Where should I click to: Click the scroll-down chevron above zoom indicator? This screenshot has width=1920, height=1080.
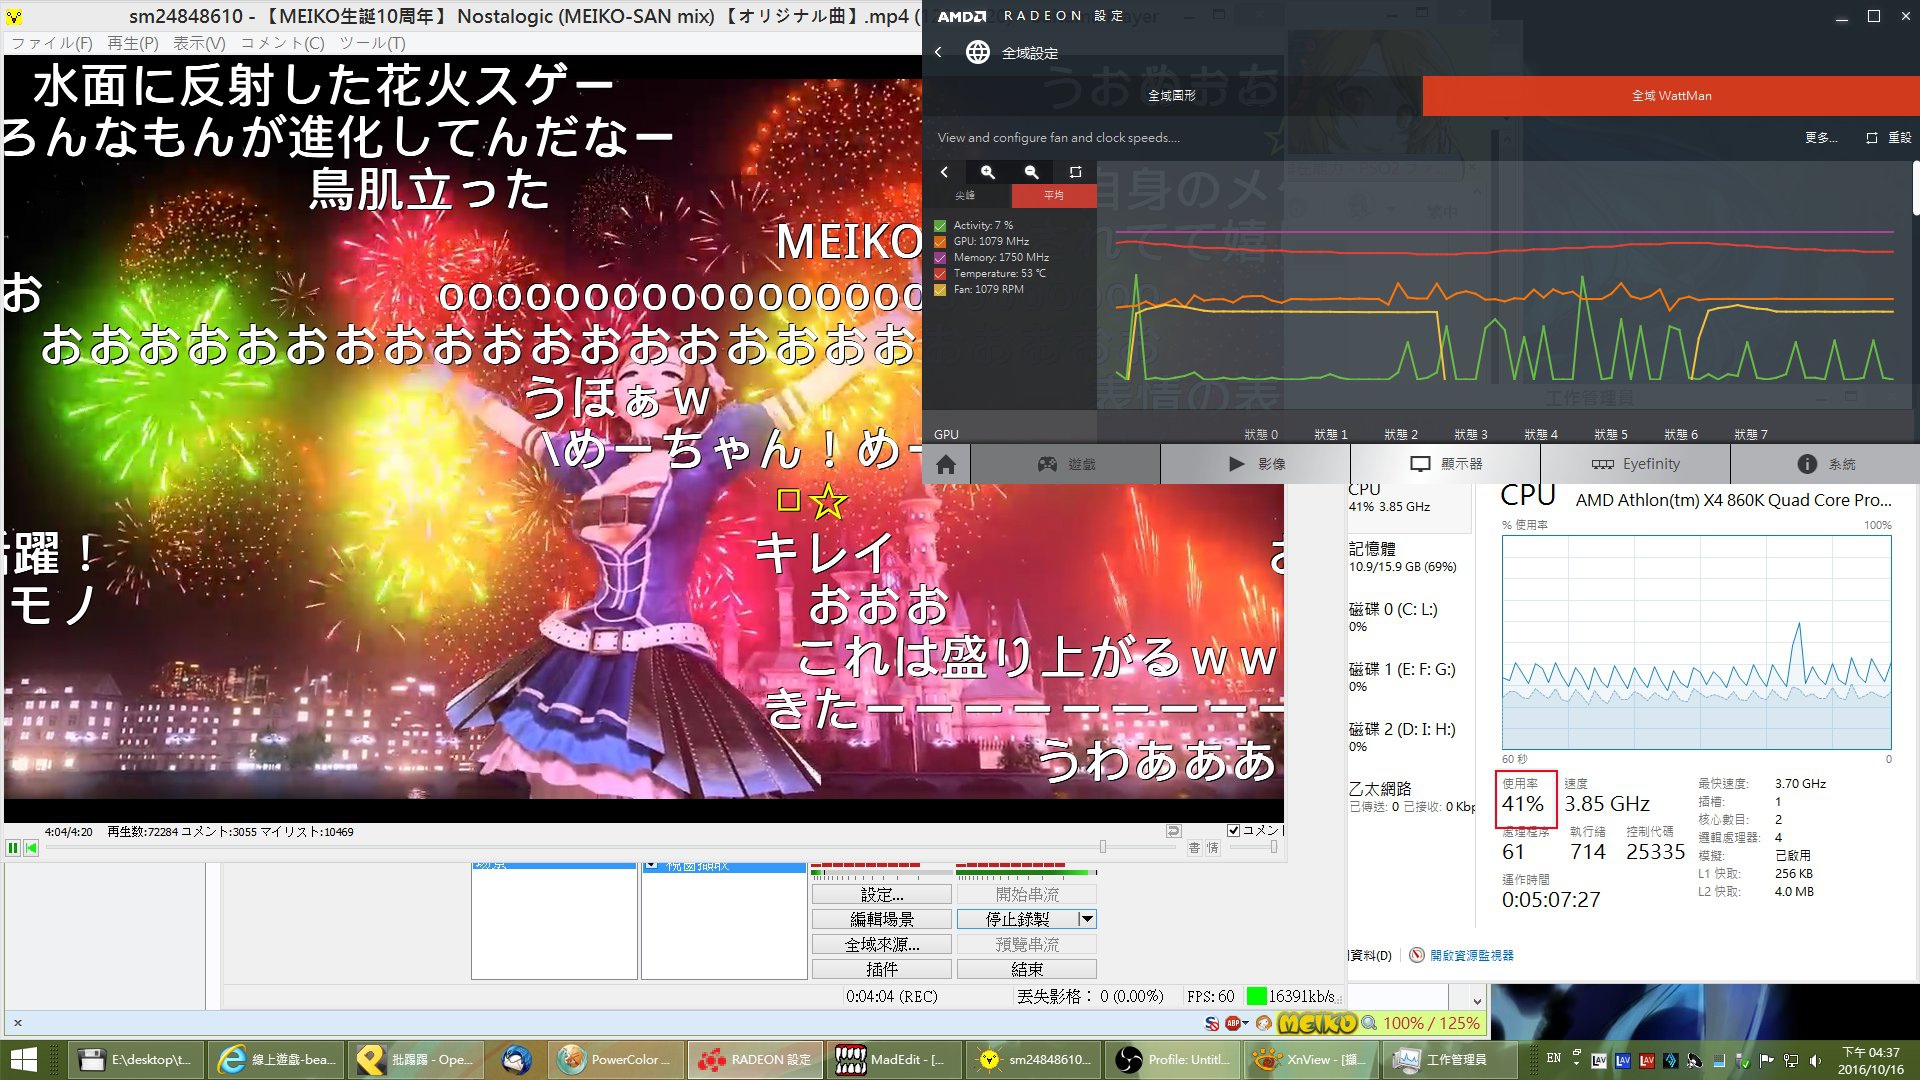tap(1477, 1000)
